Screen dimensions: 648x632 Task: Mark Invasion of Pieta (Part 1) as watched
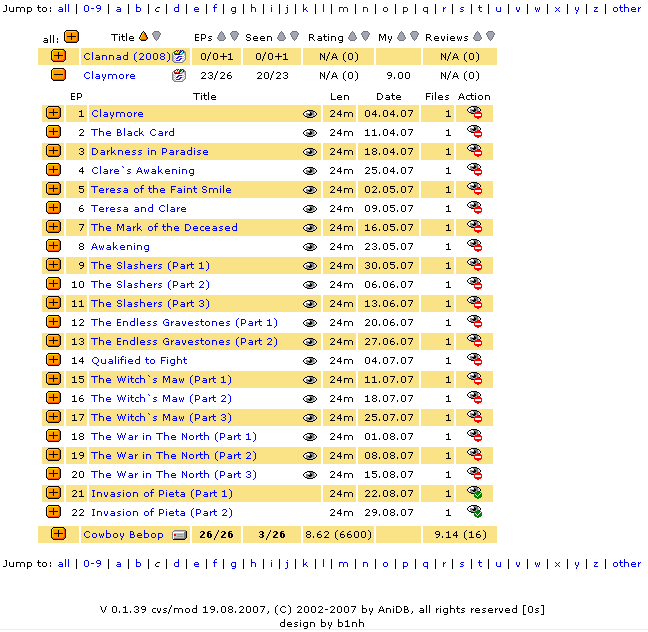point(474,493)
